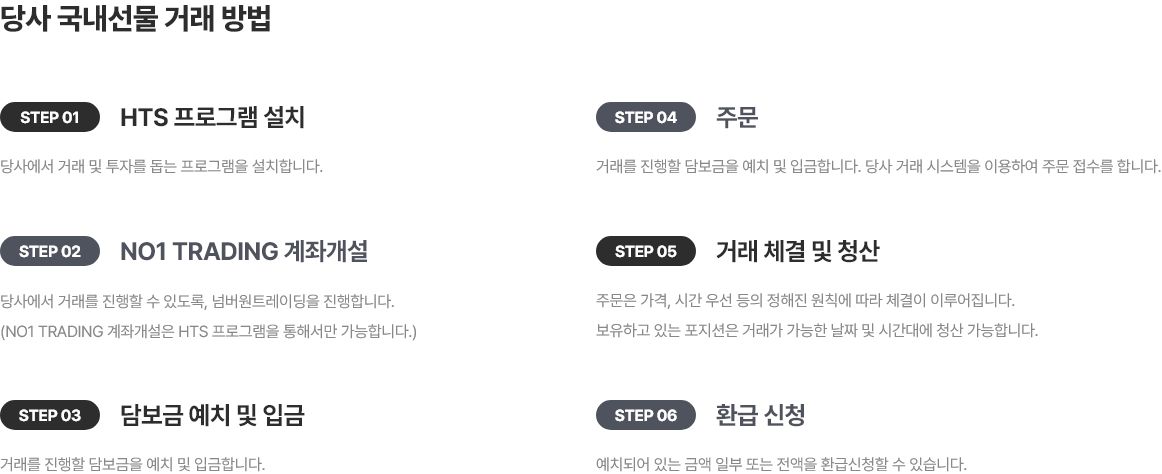Click the STEP 04 badge
Viewport: 1162px width, 474px height.
(x=645, y=117)
